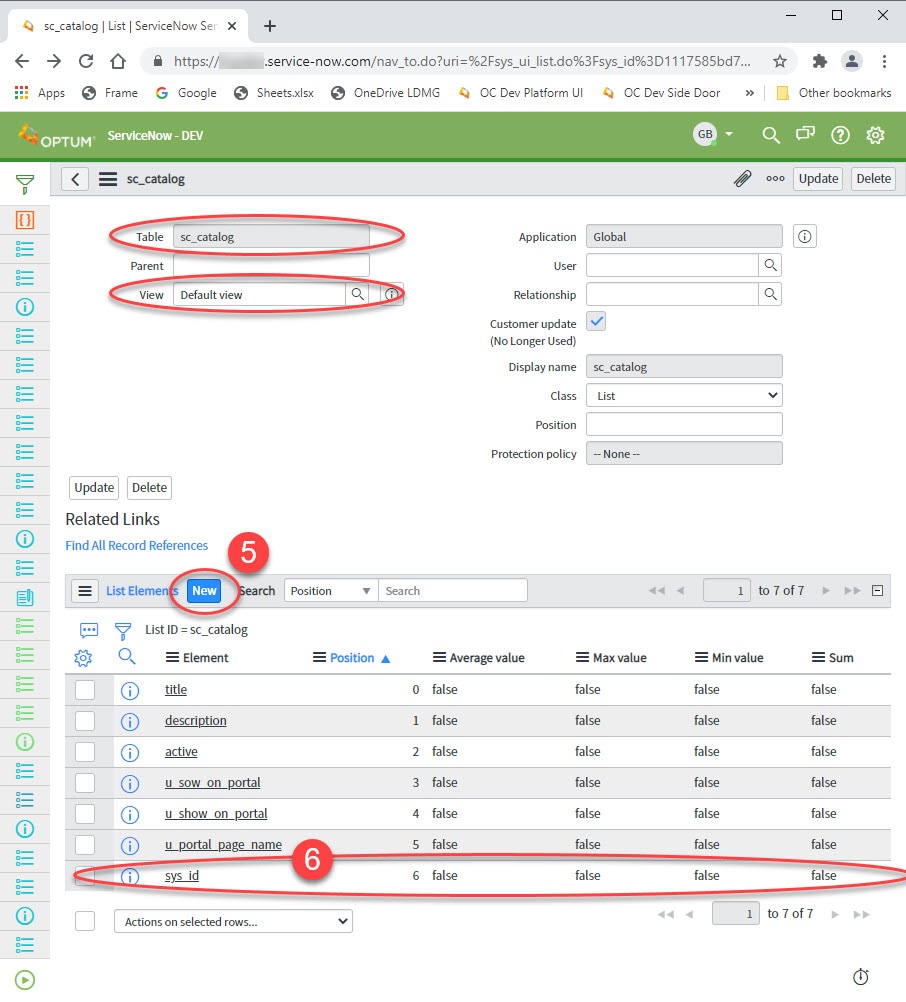Click the global search magnifier in the banner
Image resolution: width=906 pixels, height=1002 pixels.
[x=770, y=134]
